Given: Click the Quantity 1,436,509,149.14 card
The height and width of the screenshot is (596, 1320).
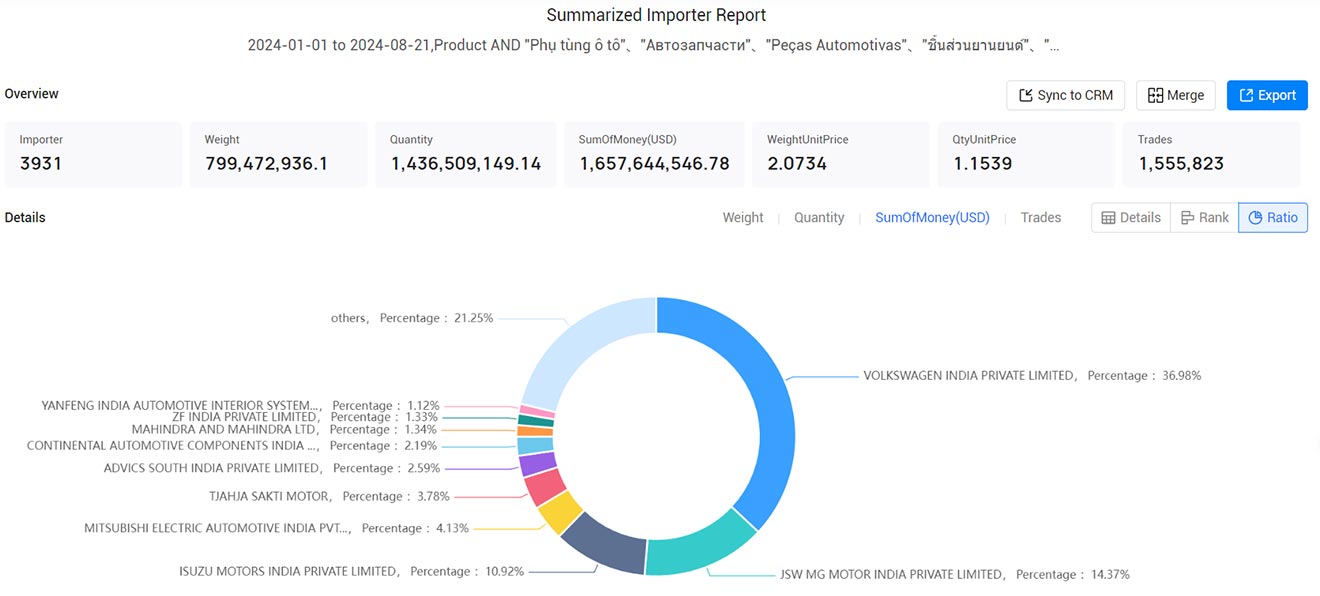Looking at the screenshot, I should 465,155.
